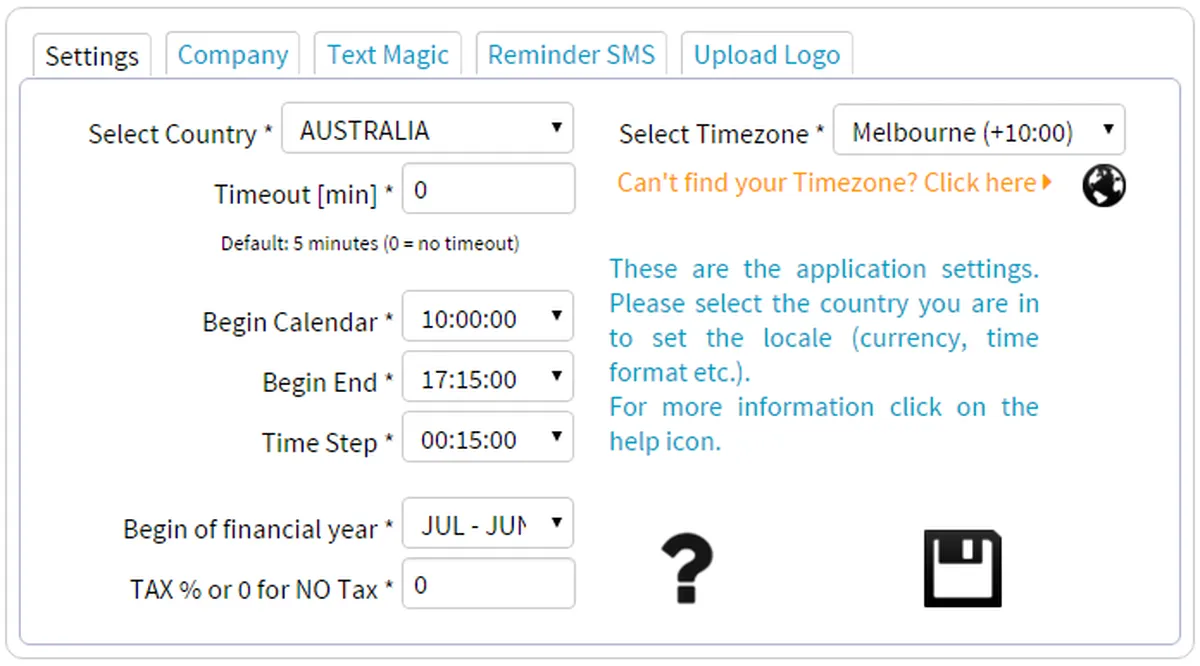Image resolution: width=1200 pixels, height=666 pixels.
Task: Click "Can't find your Timezone?" link
Action: tap(826, 183)
